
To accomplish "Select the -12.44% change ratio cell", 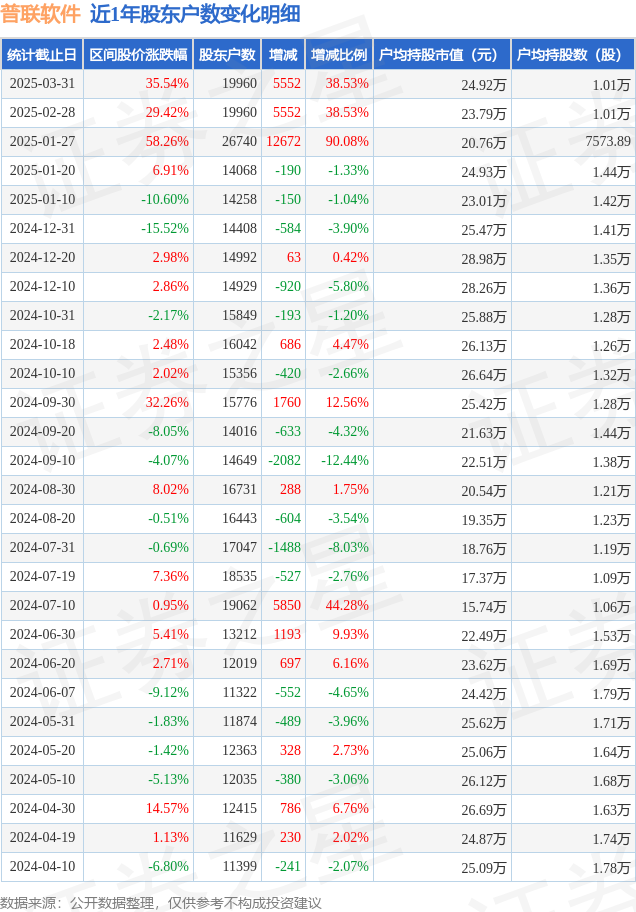I will (x=345, y=461).
